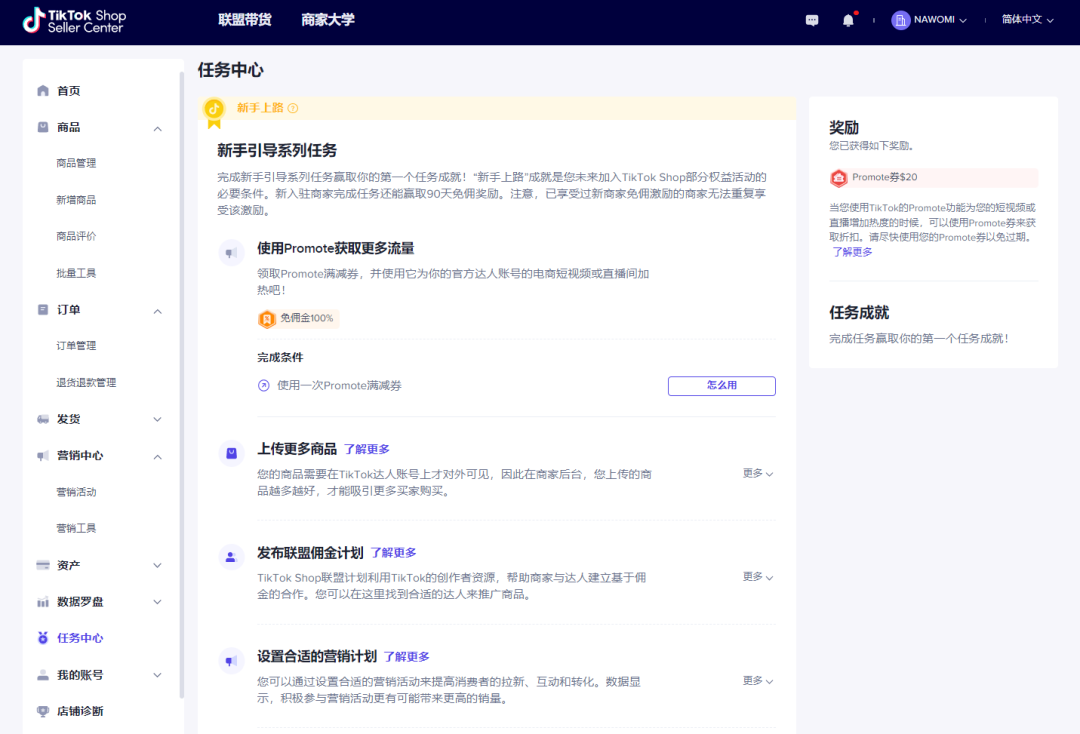Go to 新增商品 in the sidebar

[x=76, y=200]
